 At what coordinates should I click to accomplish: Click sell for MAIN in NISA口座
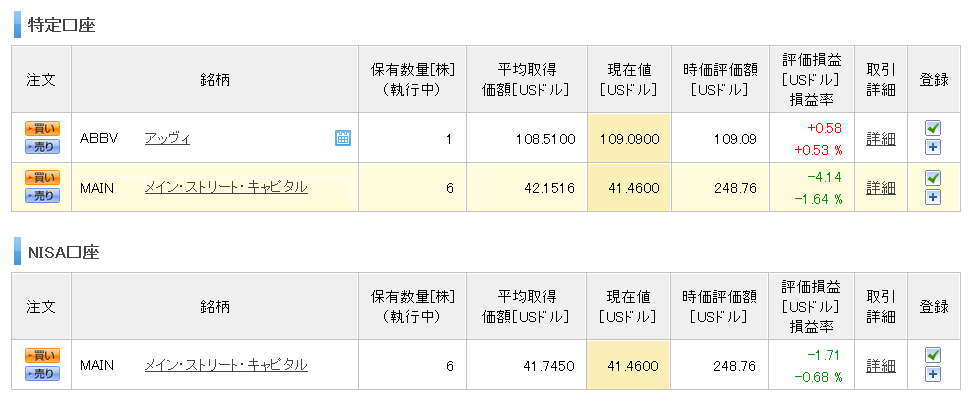(x=42, y=374)
